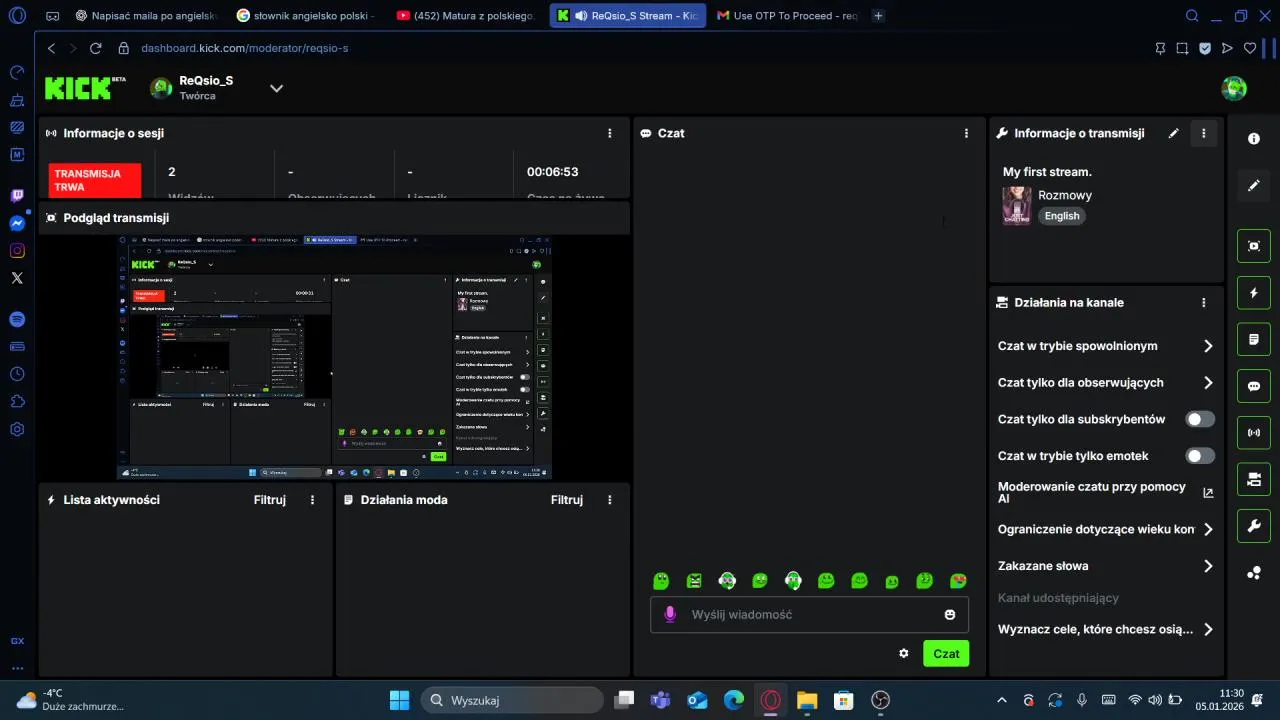Open Filtruj in Działania moda

pyautogui.click(x=567, y=500)
